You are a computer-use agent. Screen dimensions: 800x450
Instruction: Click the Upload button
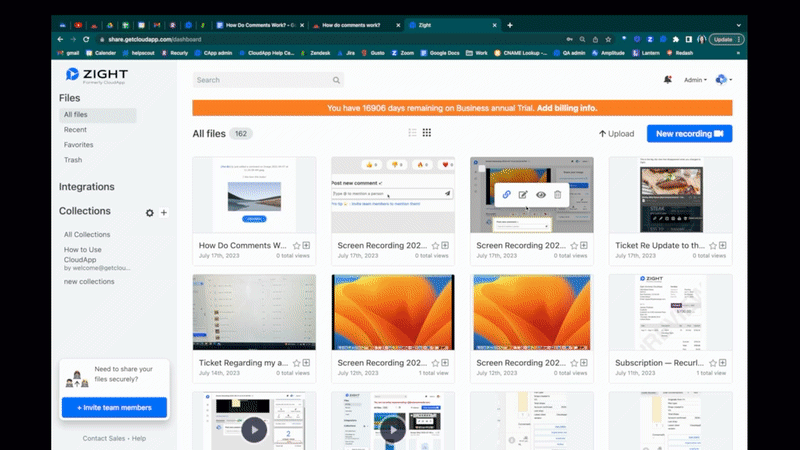coord(616,134)
